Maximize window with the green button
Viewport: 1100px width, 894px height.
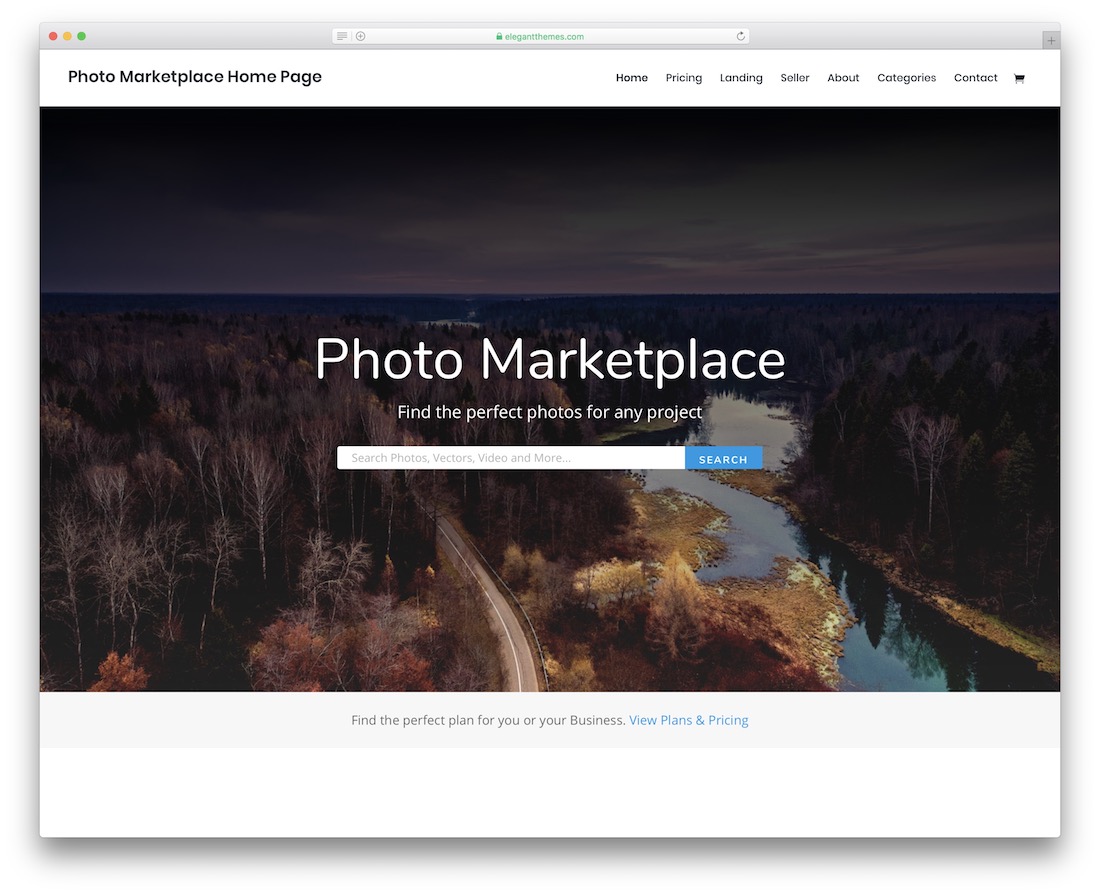[81, 36]
